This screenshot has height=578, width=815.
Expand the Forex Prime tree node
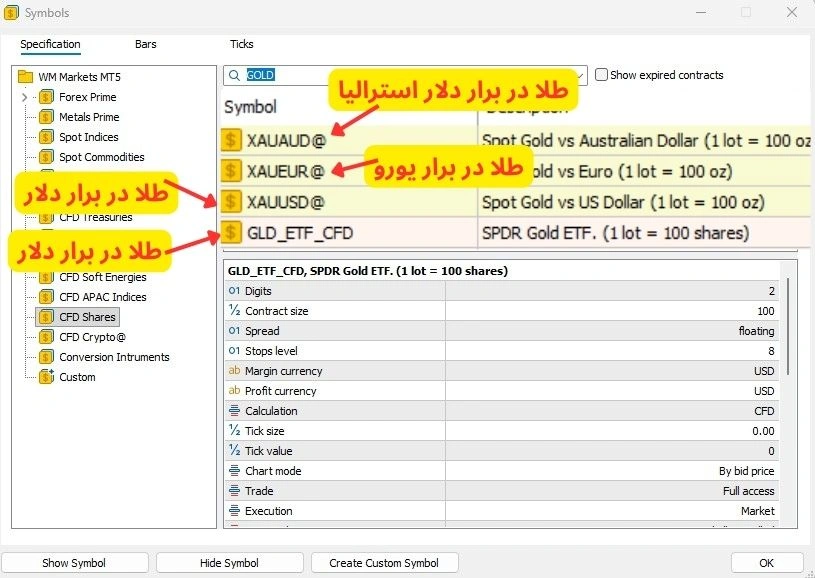click(x=24, y=97)
